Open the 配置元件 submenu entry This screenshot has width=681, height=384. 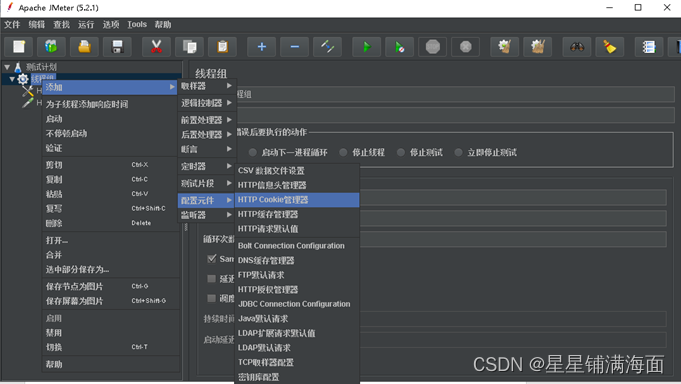point(206,200)
